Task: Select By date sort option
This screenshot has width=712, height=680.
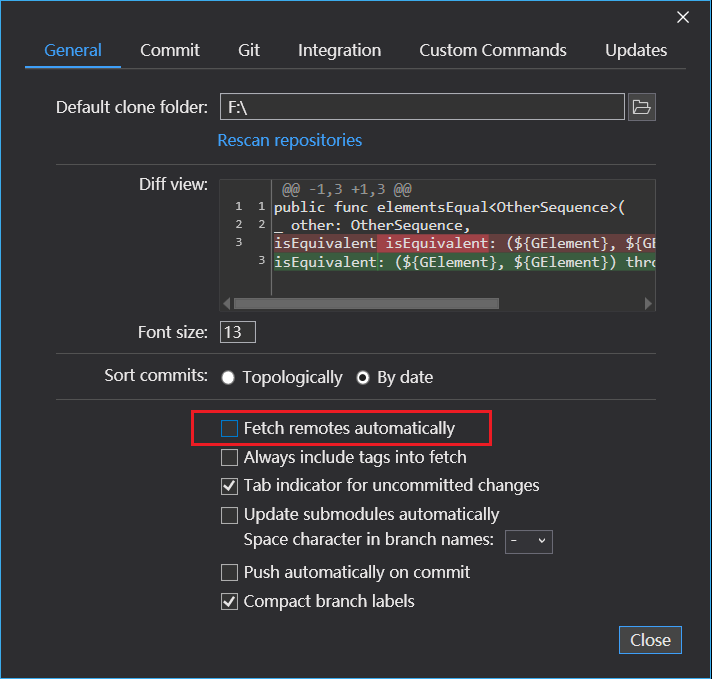Action: click(x=364, y=378)
